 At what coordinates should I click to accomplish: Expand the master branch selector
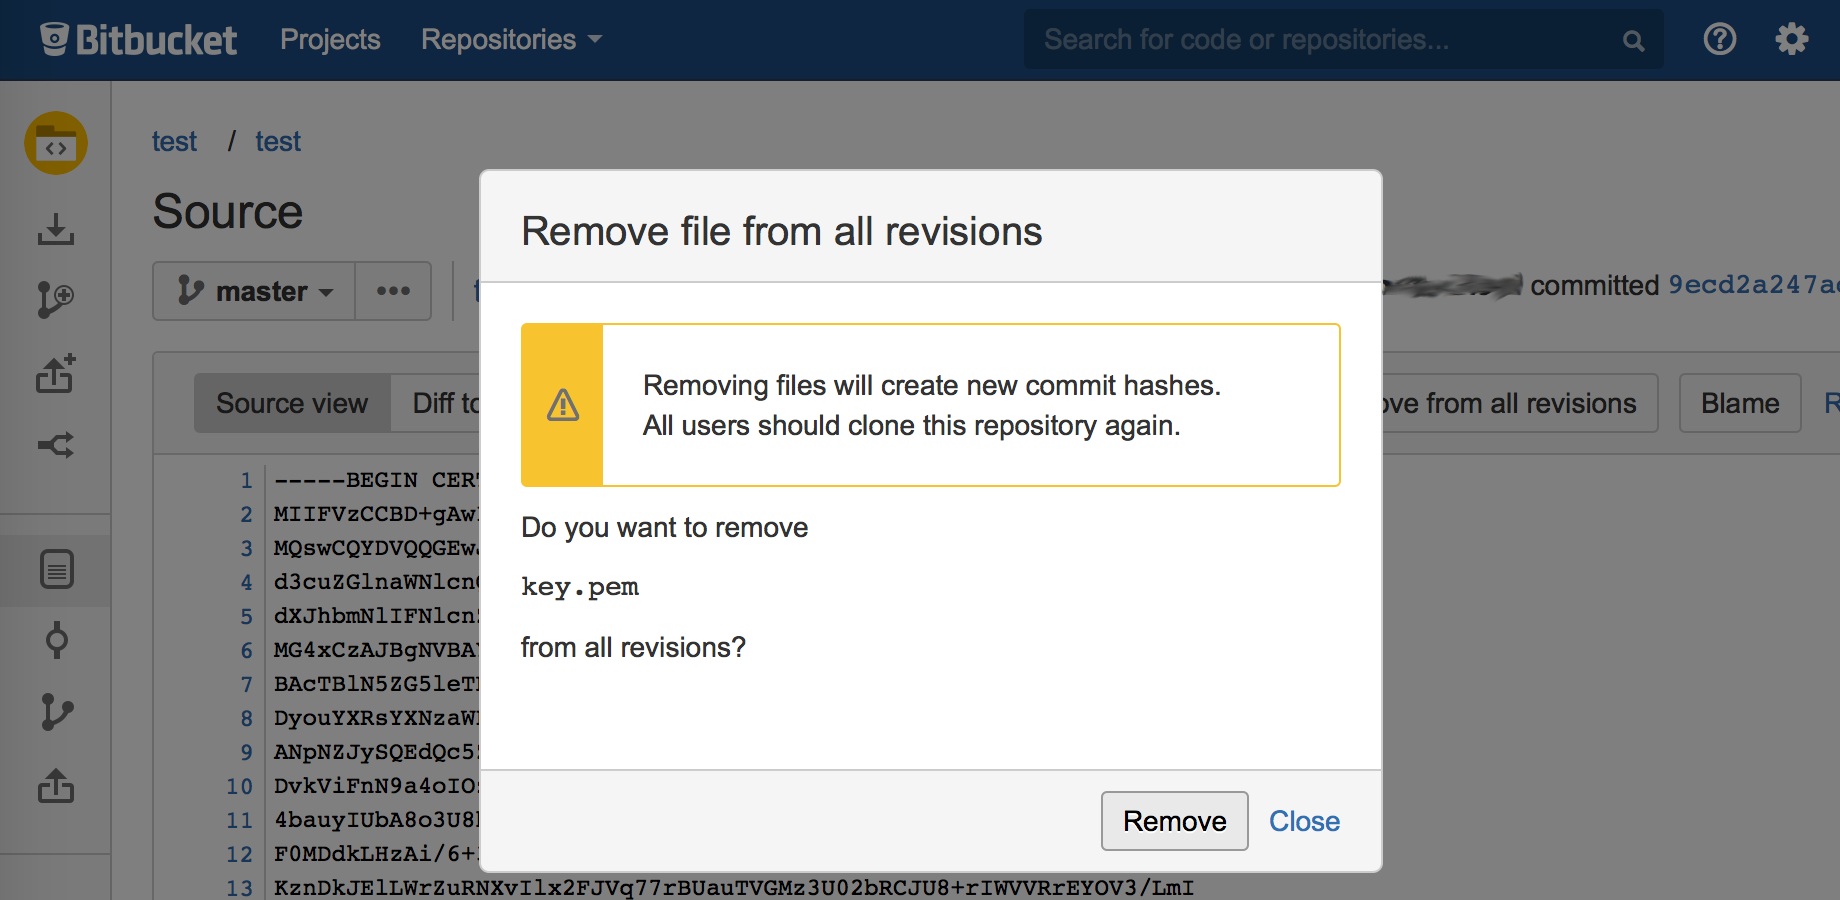254,291
